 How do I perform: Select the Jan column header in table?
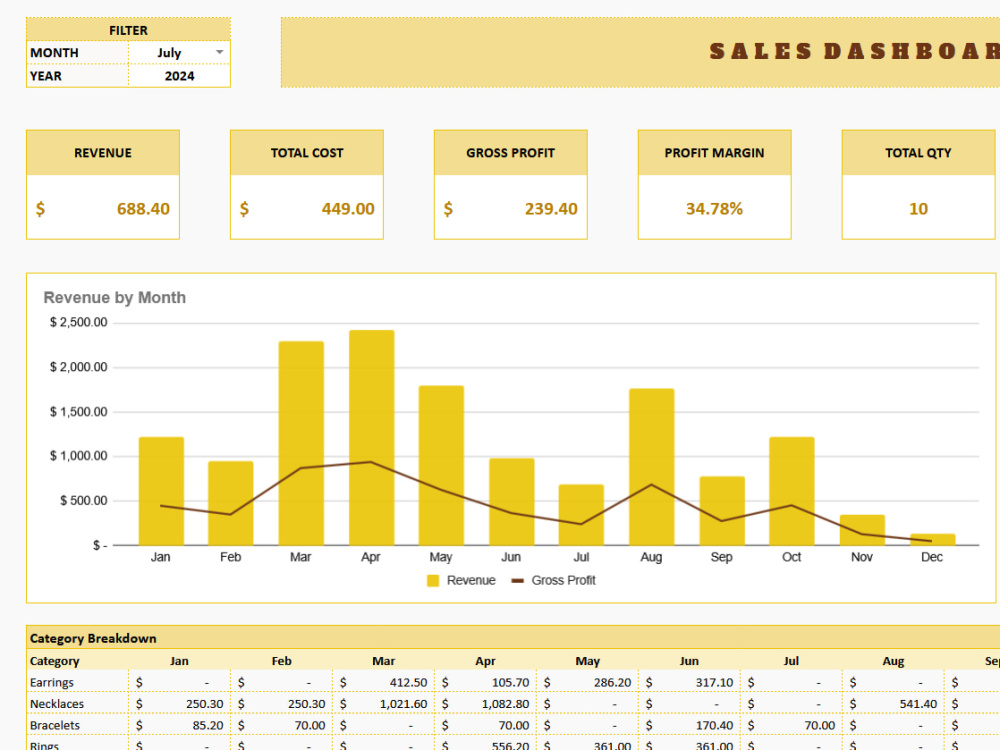pos(179,661)
